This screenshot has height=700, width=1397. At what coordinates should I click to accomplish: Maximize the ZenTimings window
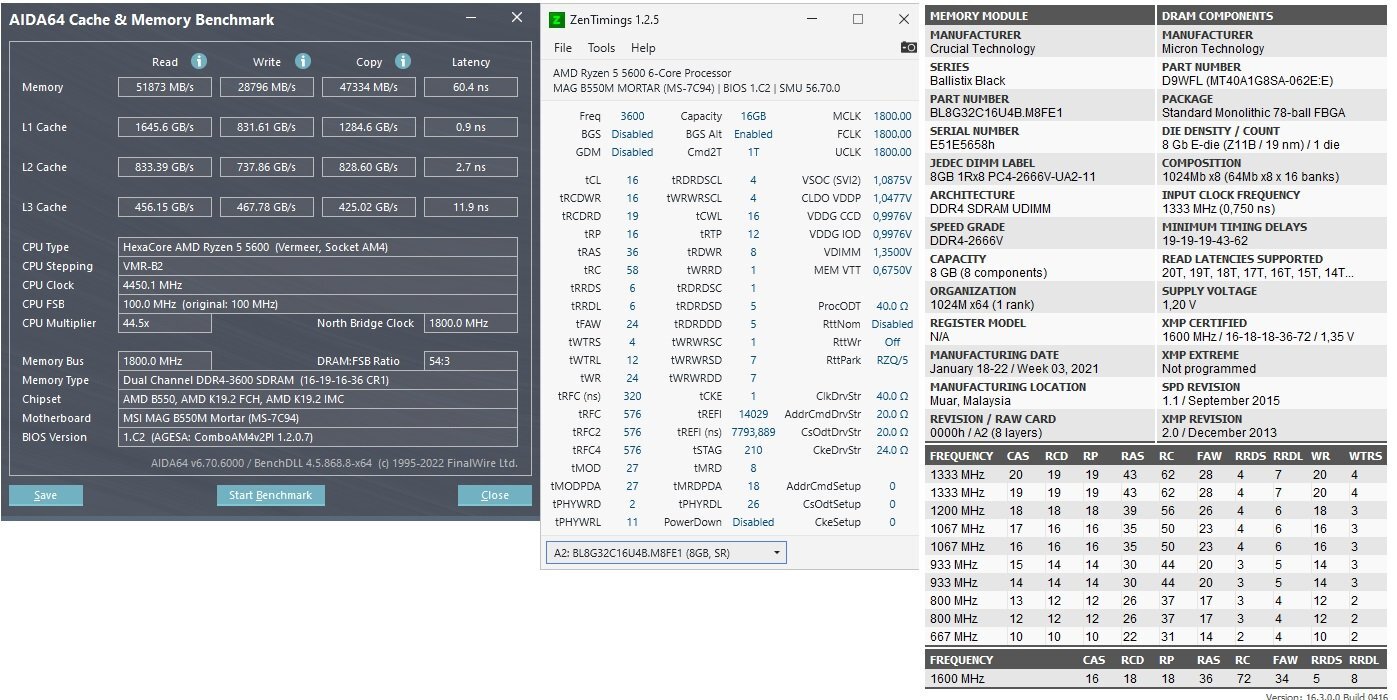coord(858,19)
